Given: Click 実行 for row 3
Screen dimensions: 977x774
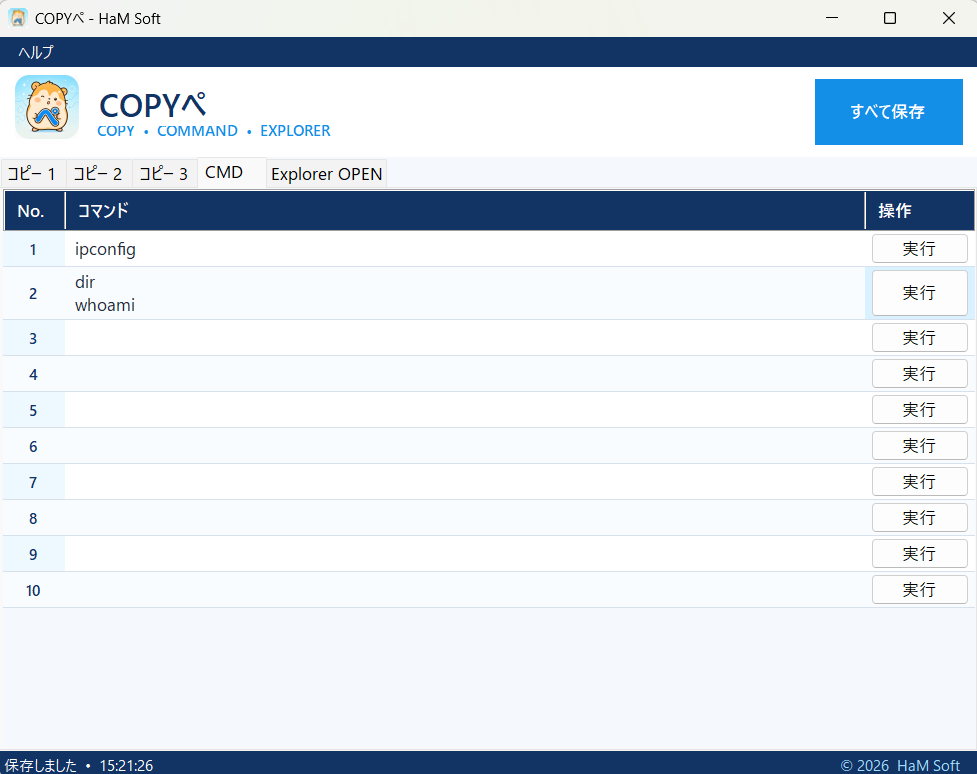Looking at the screenshot, I should (919, 338).
